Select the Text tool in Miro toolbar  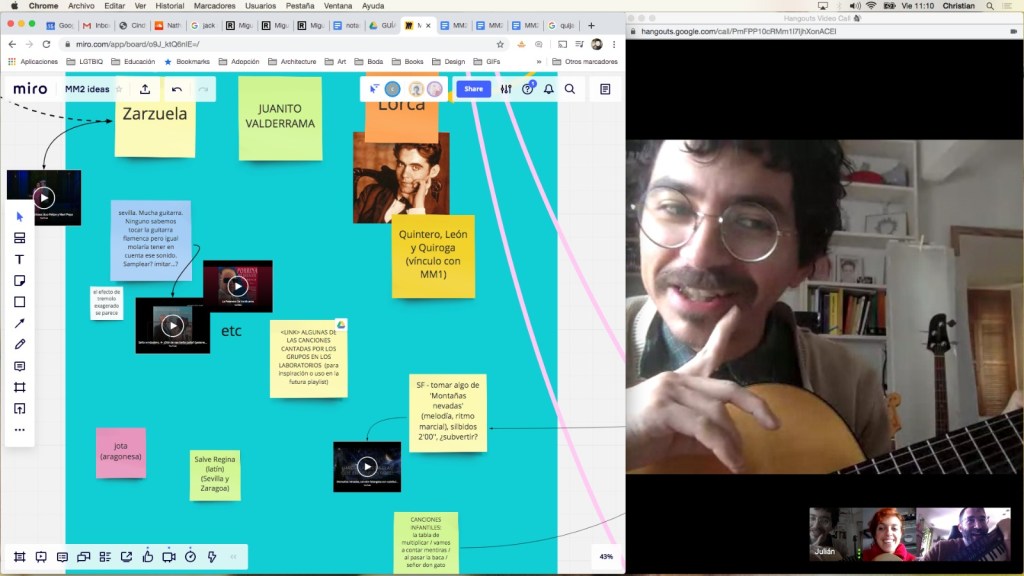pos(19,259)
